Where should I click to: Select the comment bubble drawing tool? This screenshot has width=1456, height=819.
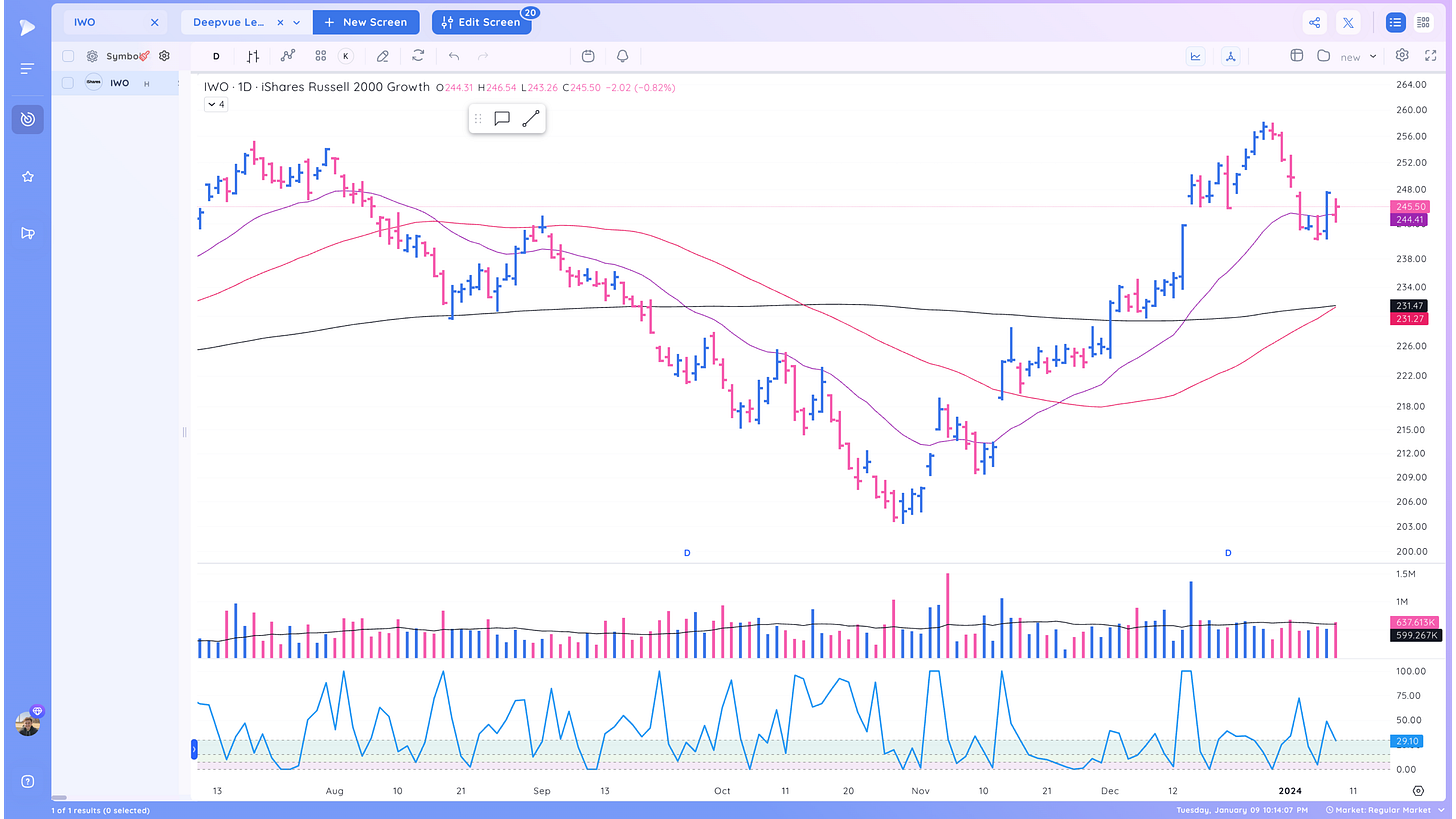click(502, 119)
